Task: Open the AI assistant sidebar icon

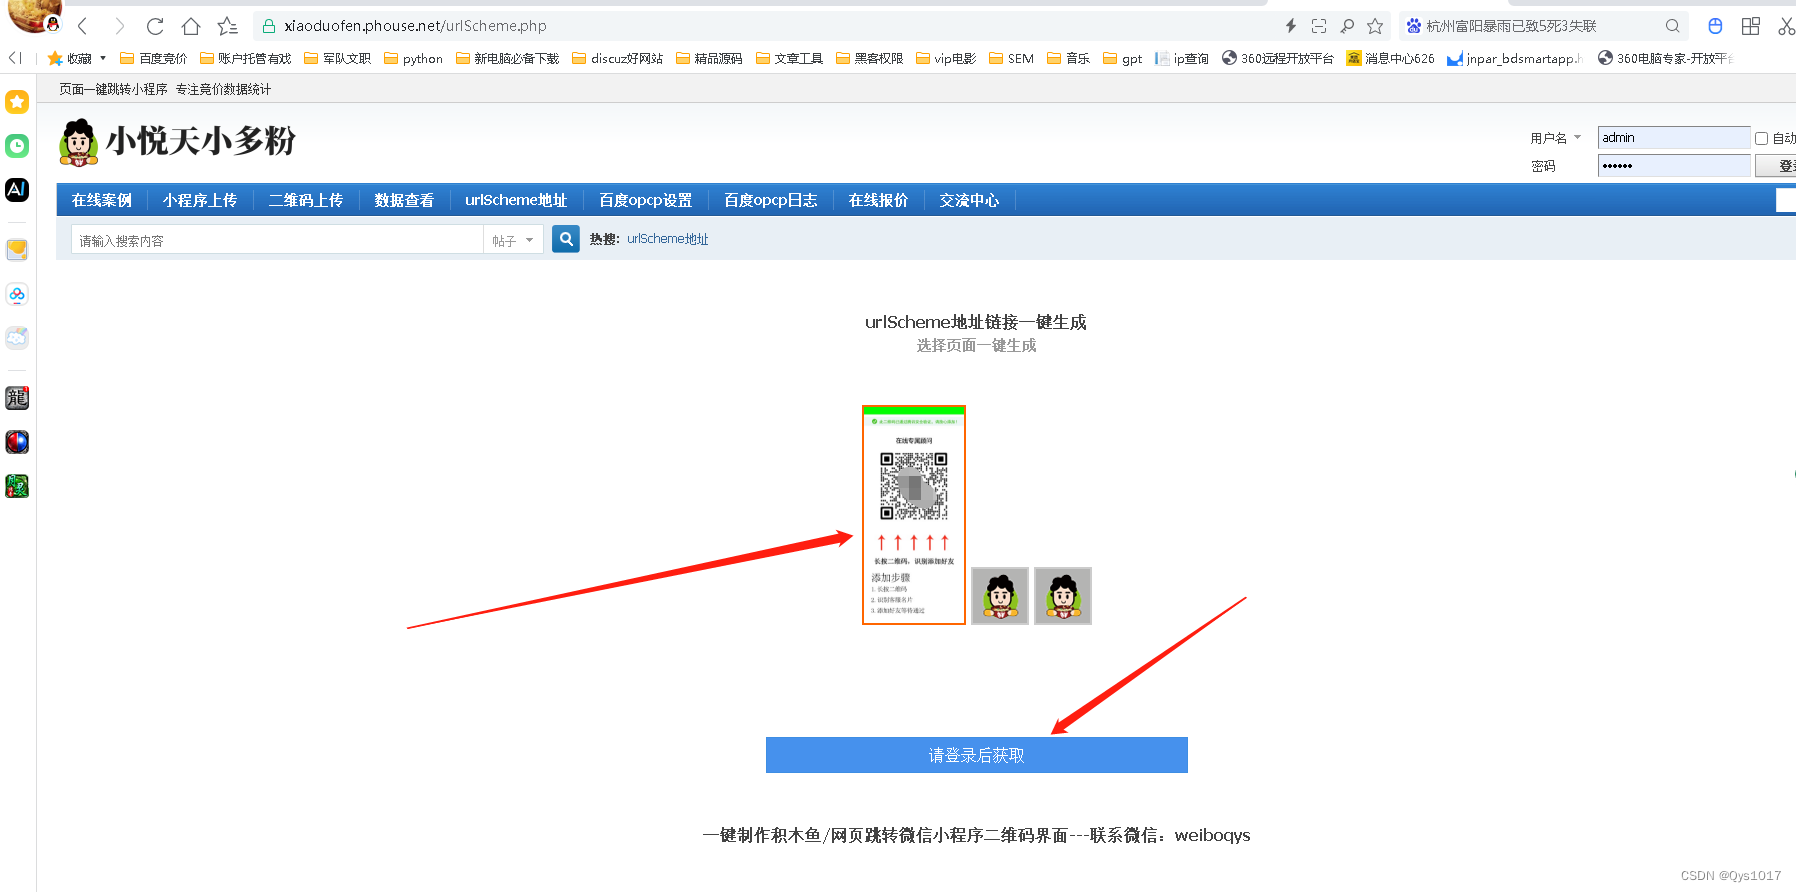Action: click(x=17, y=190)
